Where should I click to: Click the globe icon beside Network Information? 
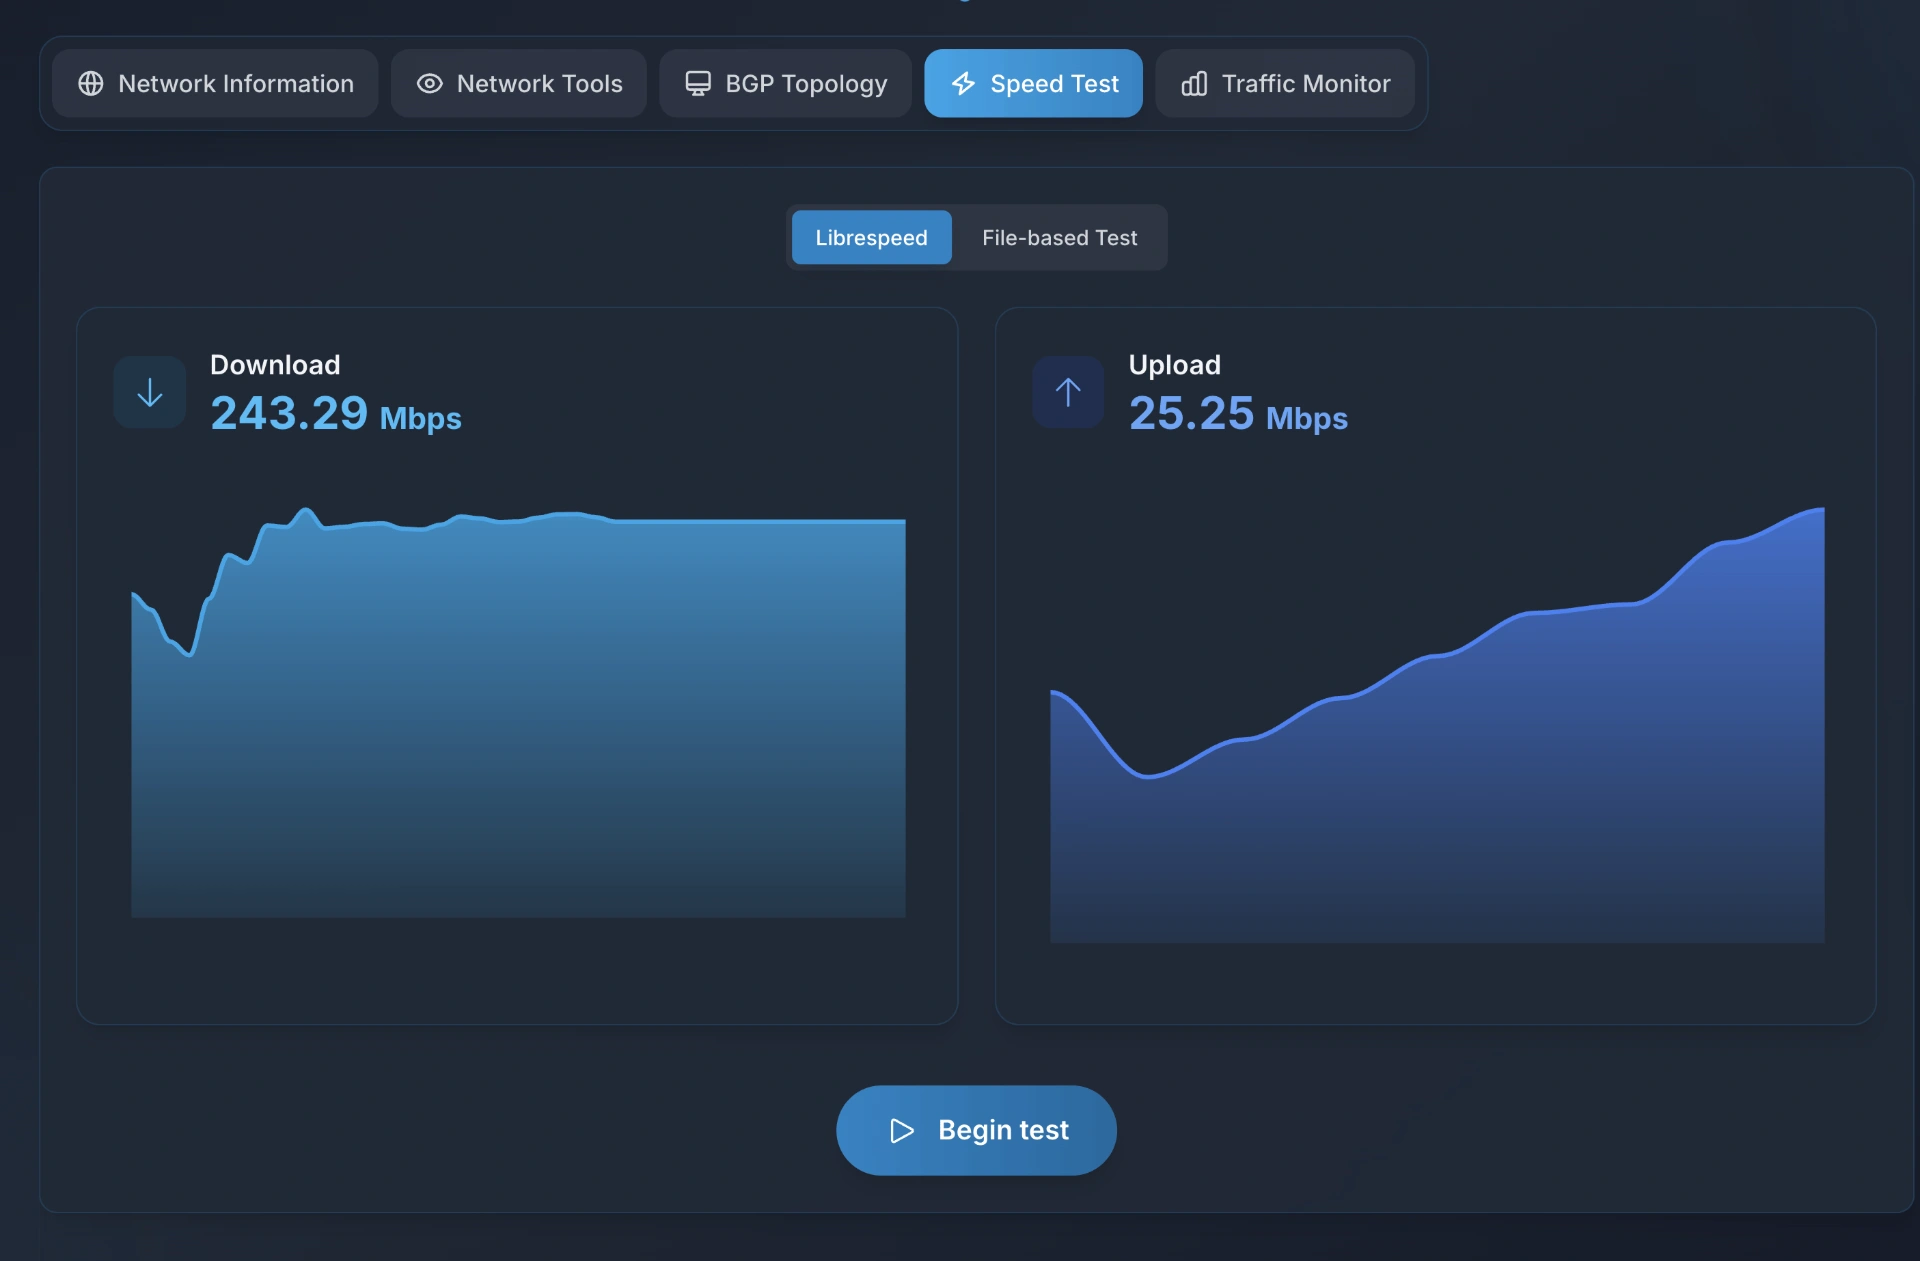tap(91, 84)
